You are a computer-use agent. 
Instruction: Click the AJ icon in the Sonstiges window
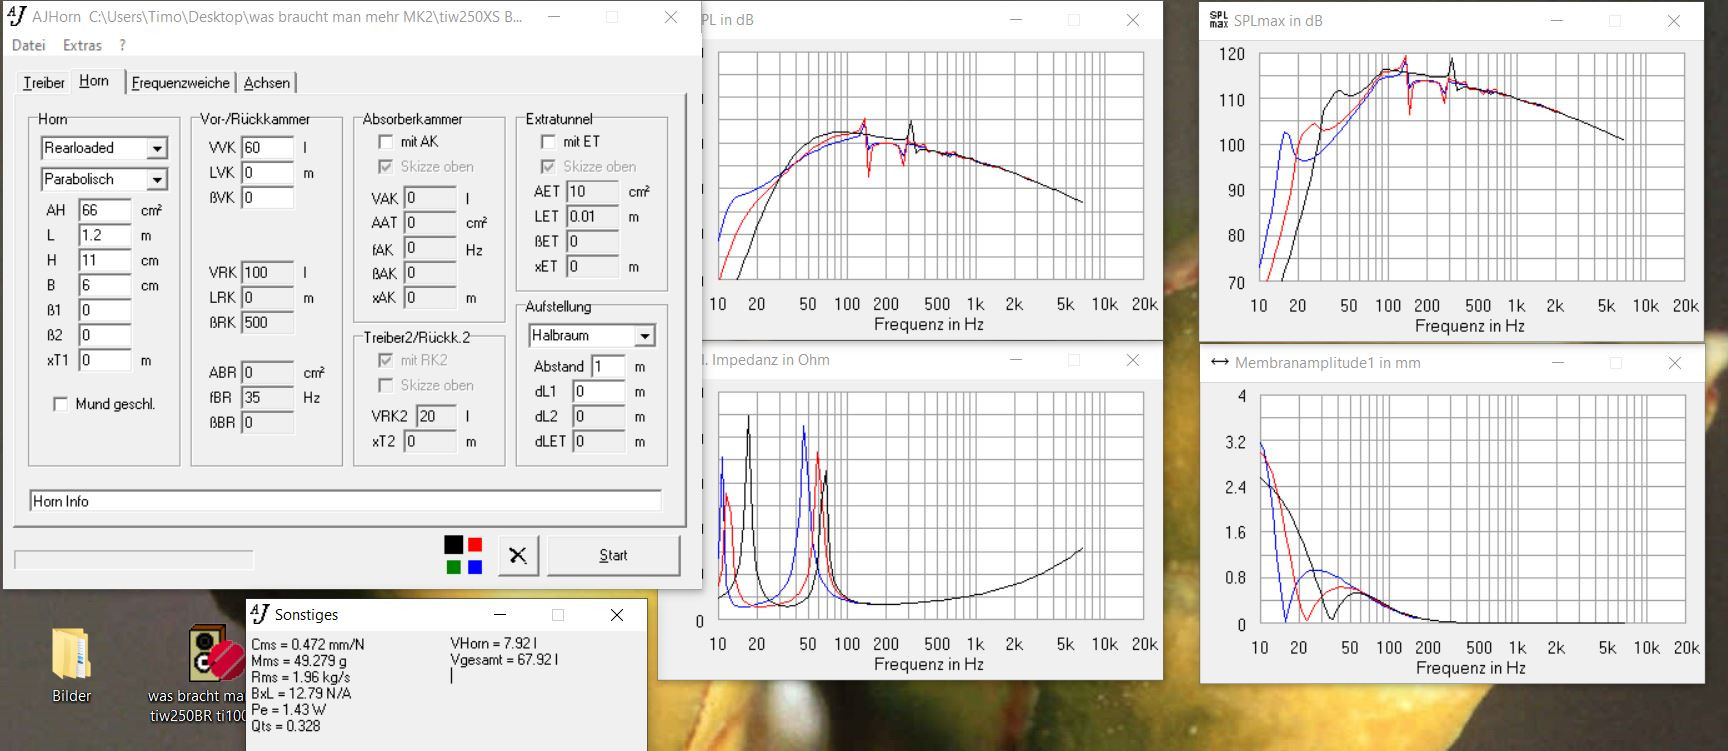pos(260,614)
